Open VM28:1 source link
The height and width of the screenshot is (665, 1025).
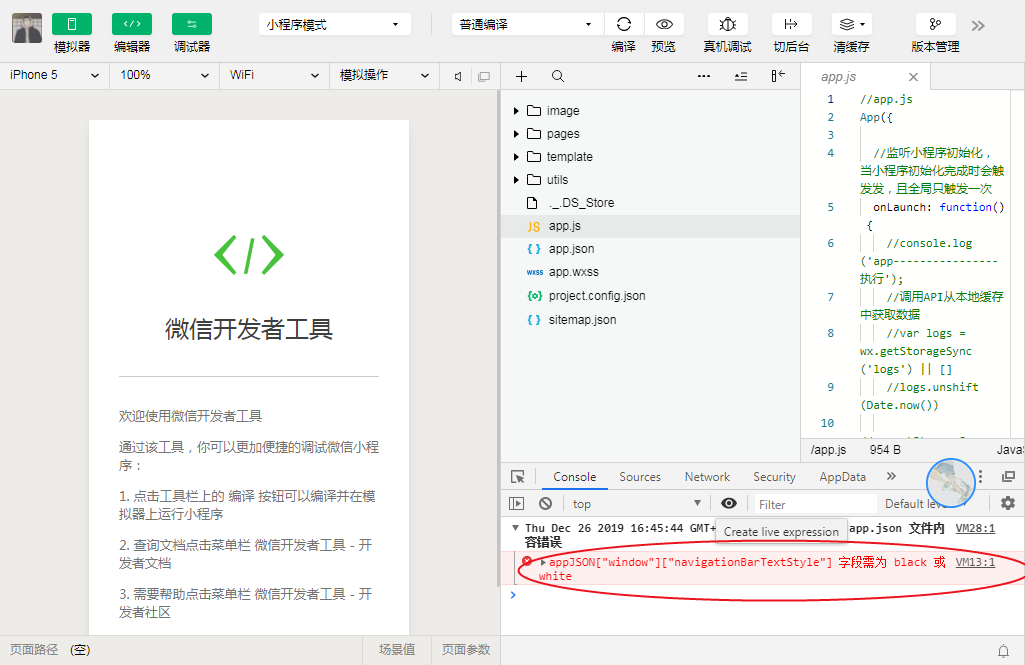pyautogui.click(x=975, y=528)
